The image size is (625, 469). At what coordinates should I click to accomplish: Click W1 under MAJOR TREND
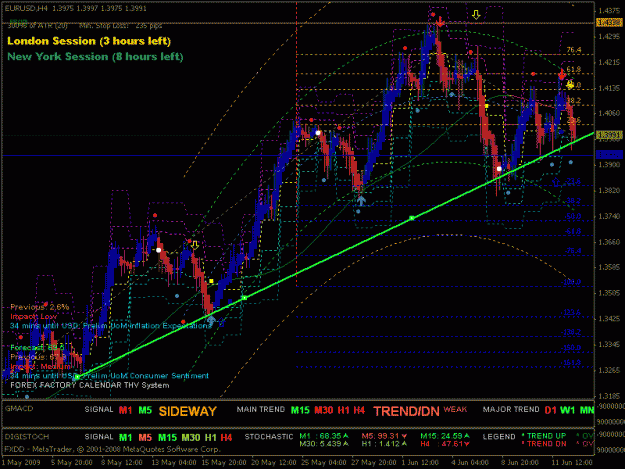pos(568,410)
